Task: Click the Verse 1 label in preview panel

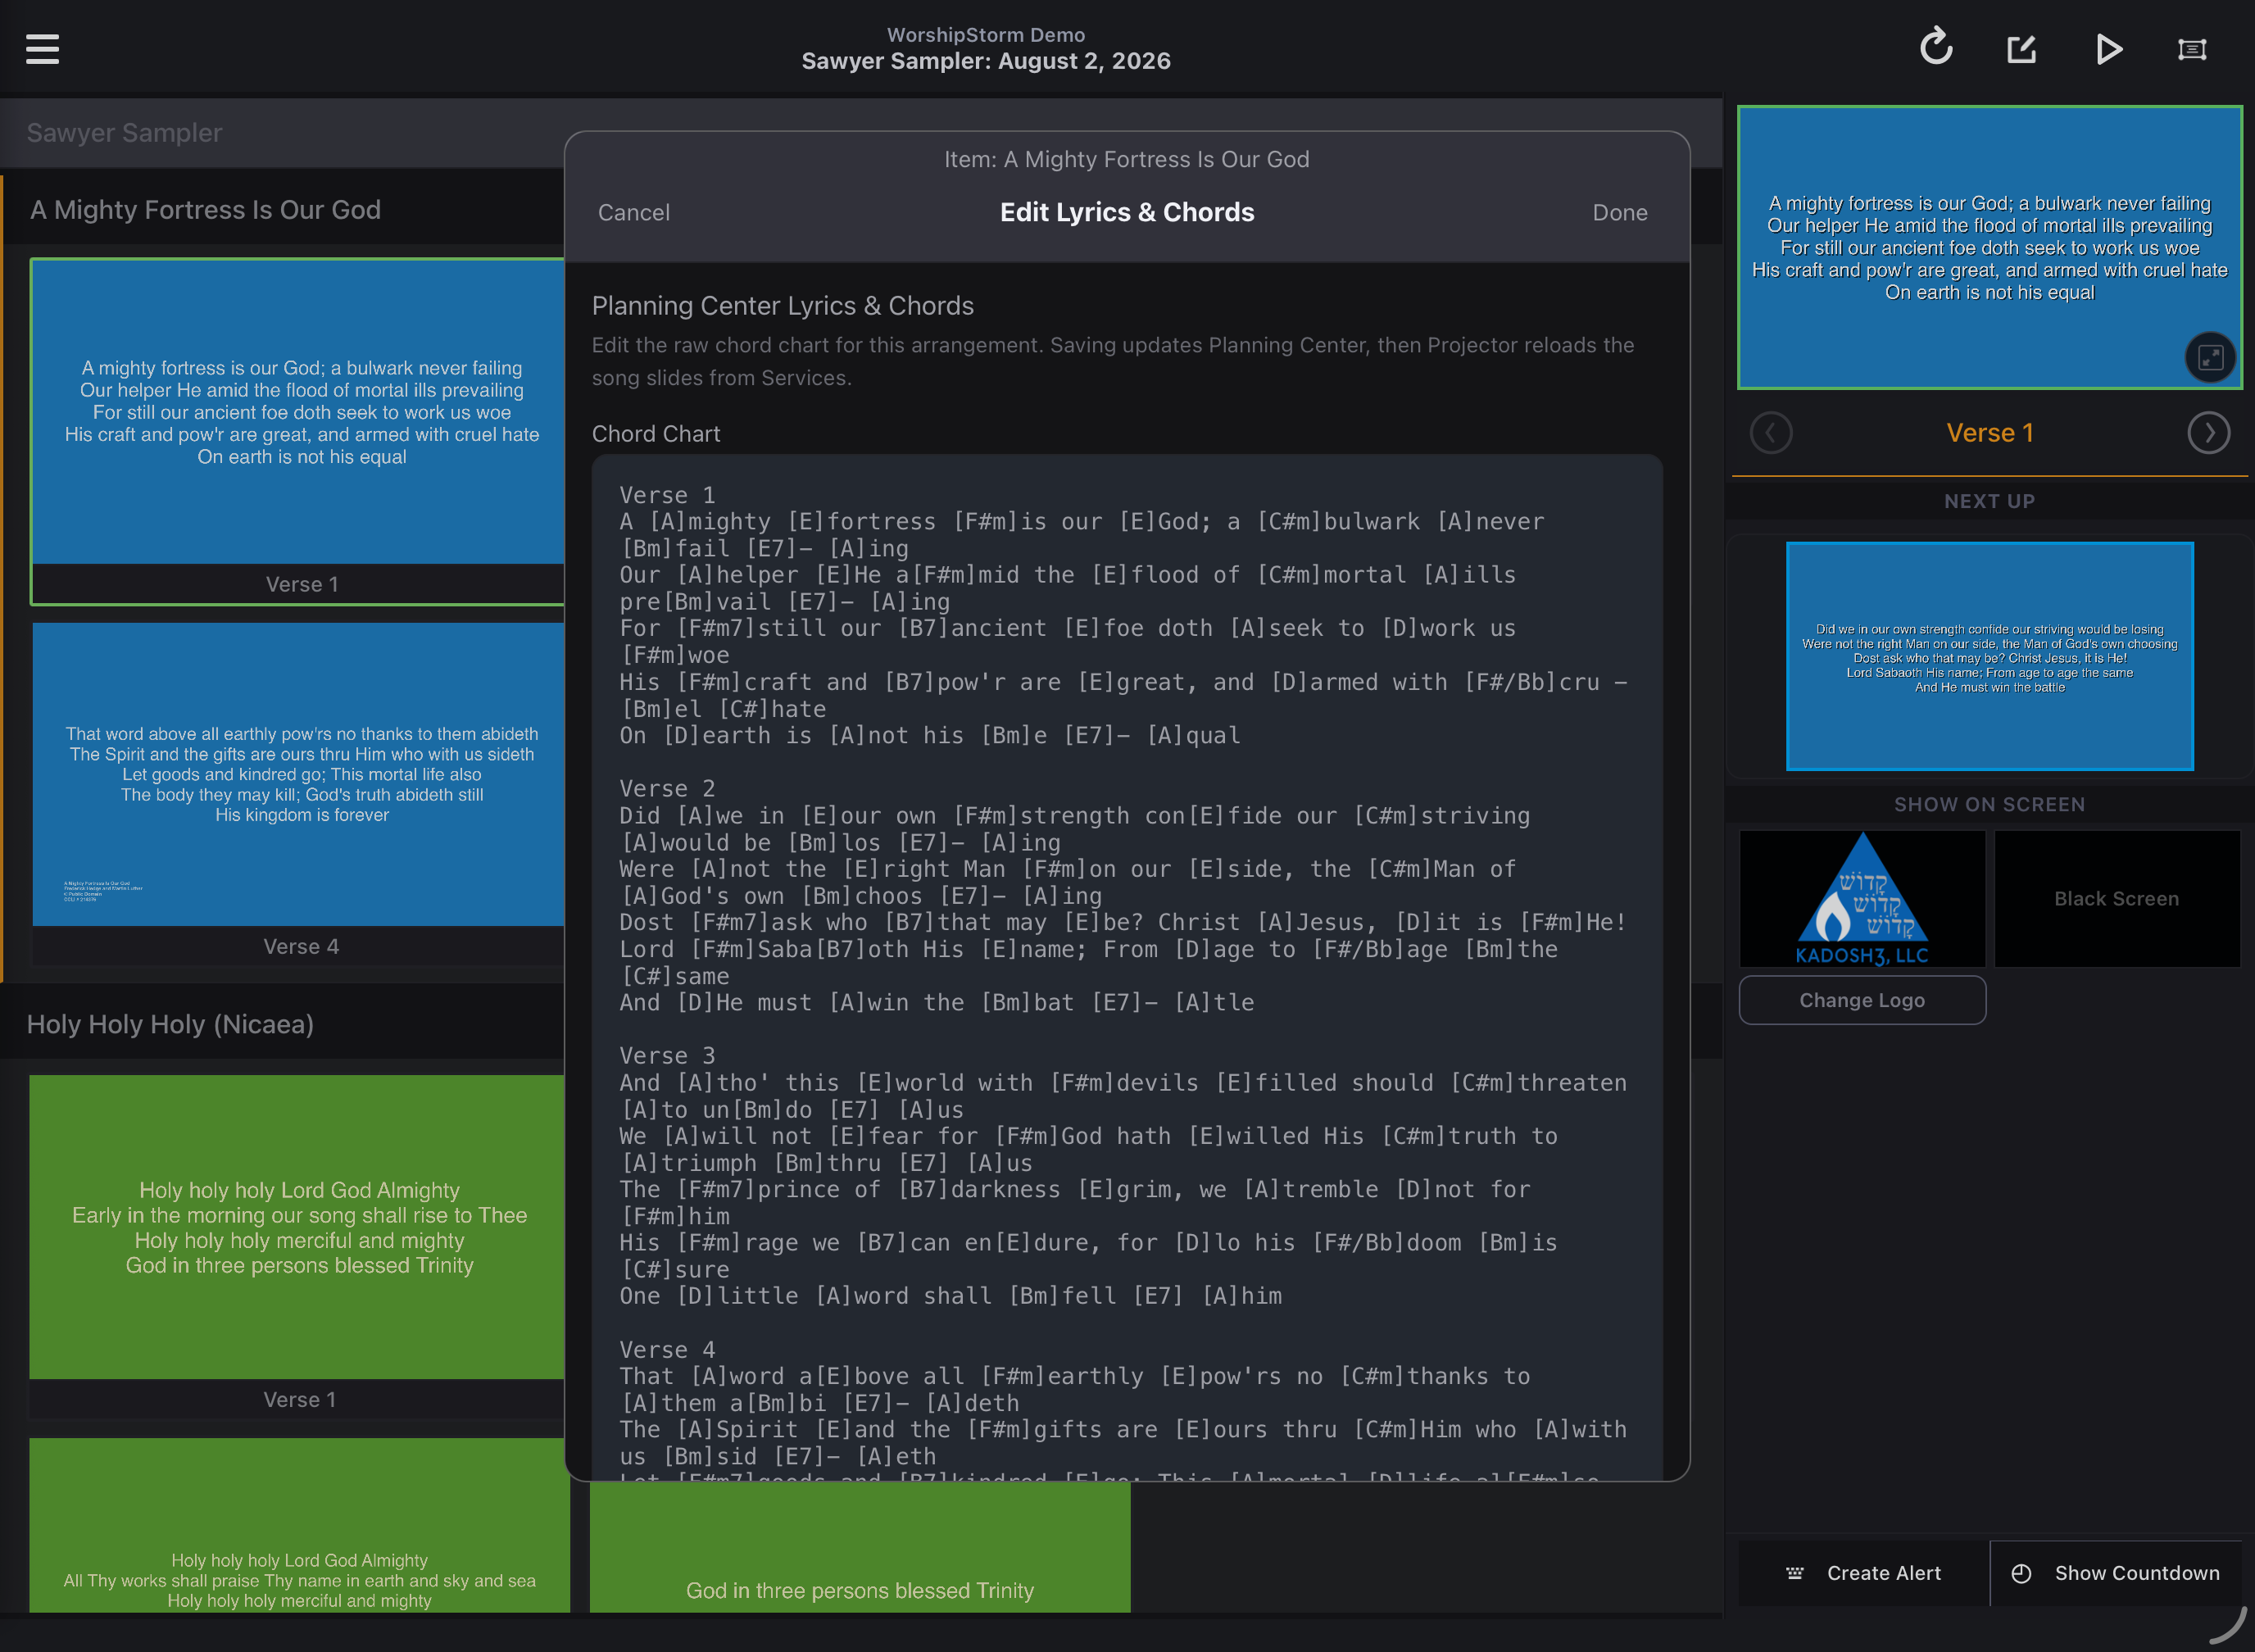Action: click(1989, 433)
